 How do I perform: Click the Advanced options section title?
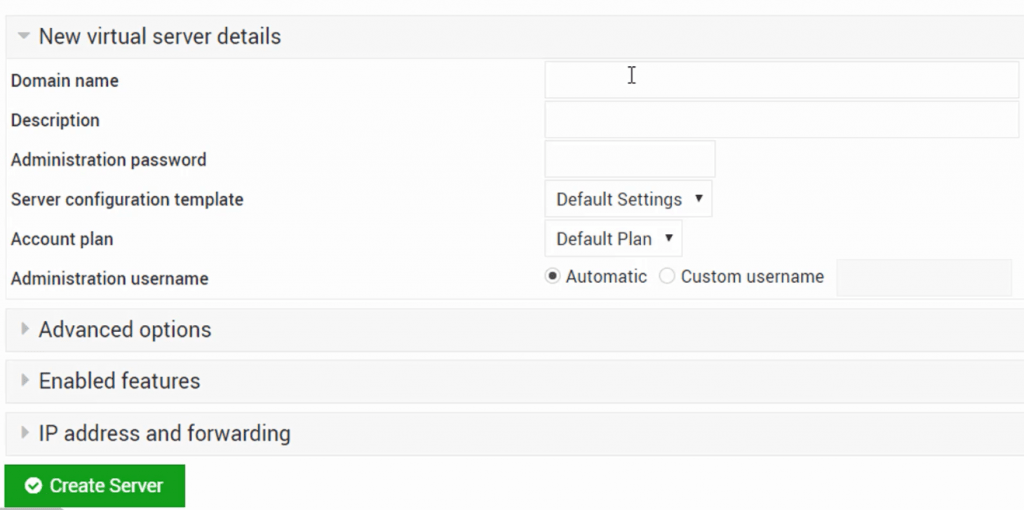pyautogui.click(x=125, y=330)
